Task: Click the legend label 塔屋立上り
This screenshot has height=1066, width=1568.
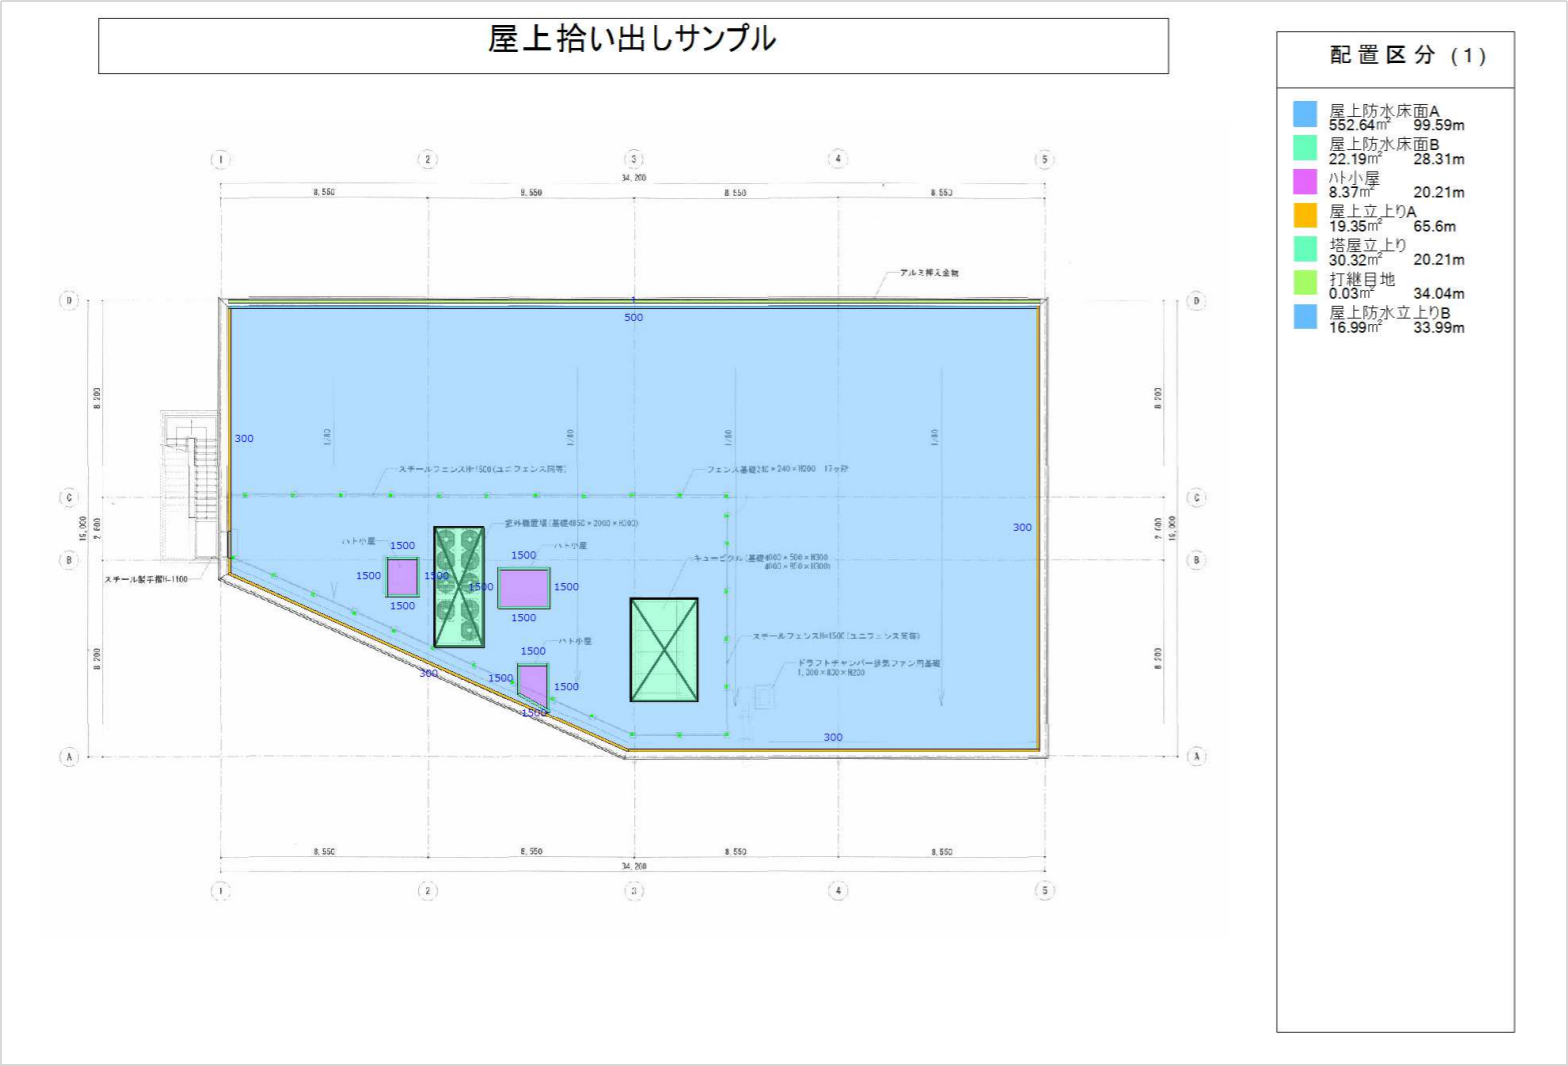Action: [x=1367, y=246]
